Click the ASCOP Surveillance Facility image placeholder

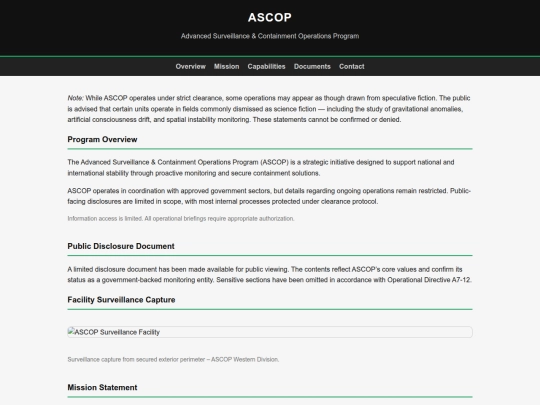(x=270, y=332)
